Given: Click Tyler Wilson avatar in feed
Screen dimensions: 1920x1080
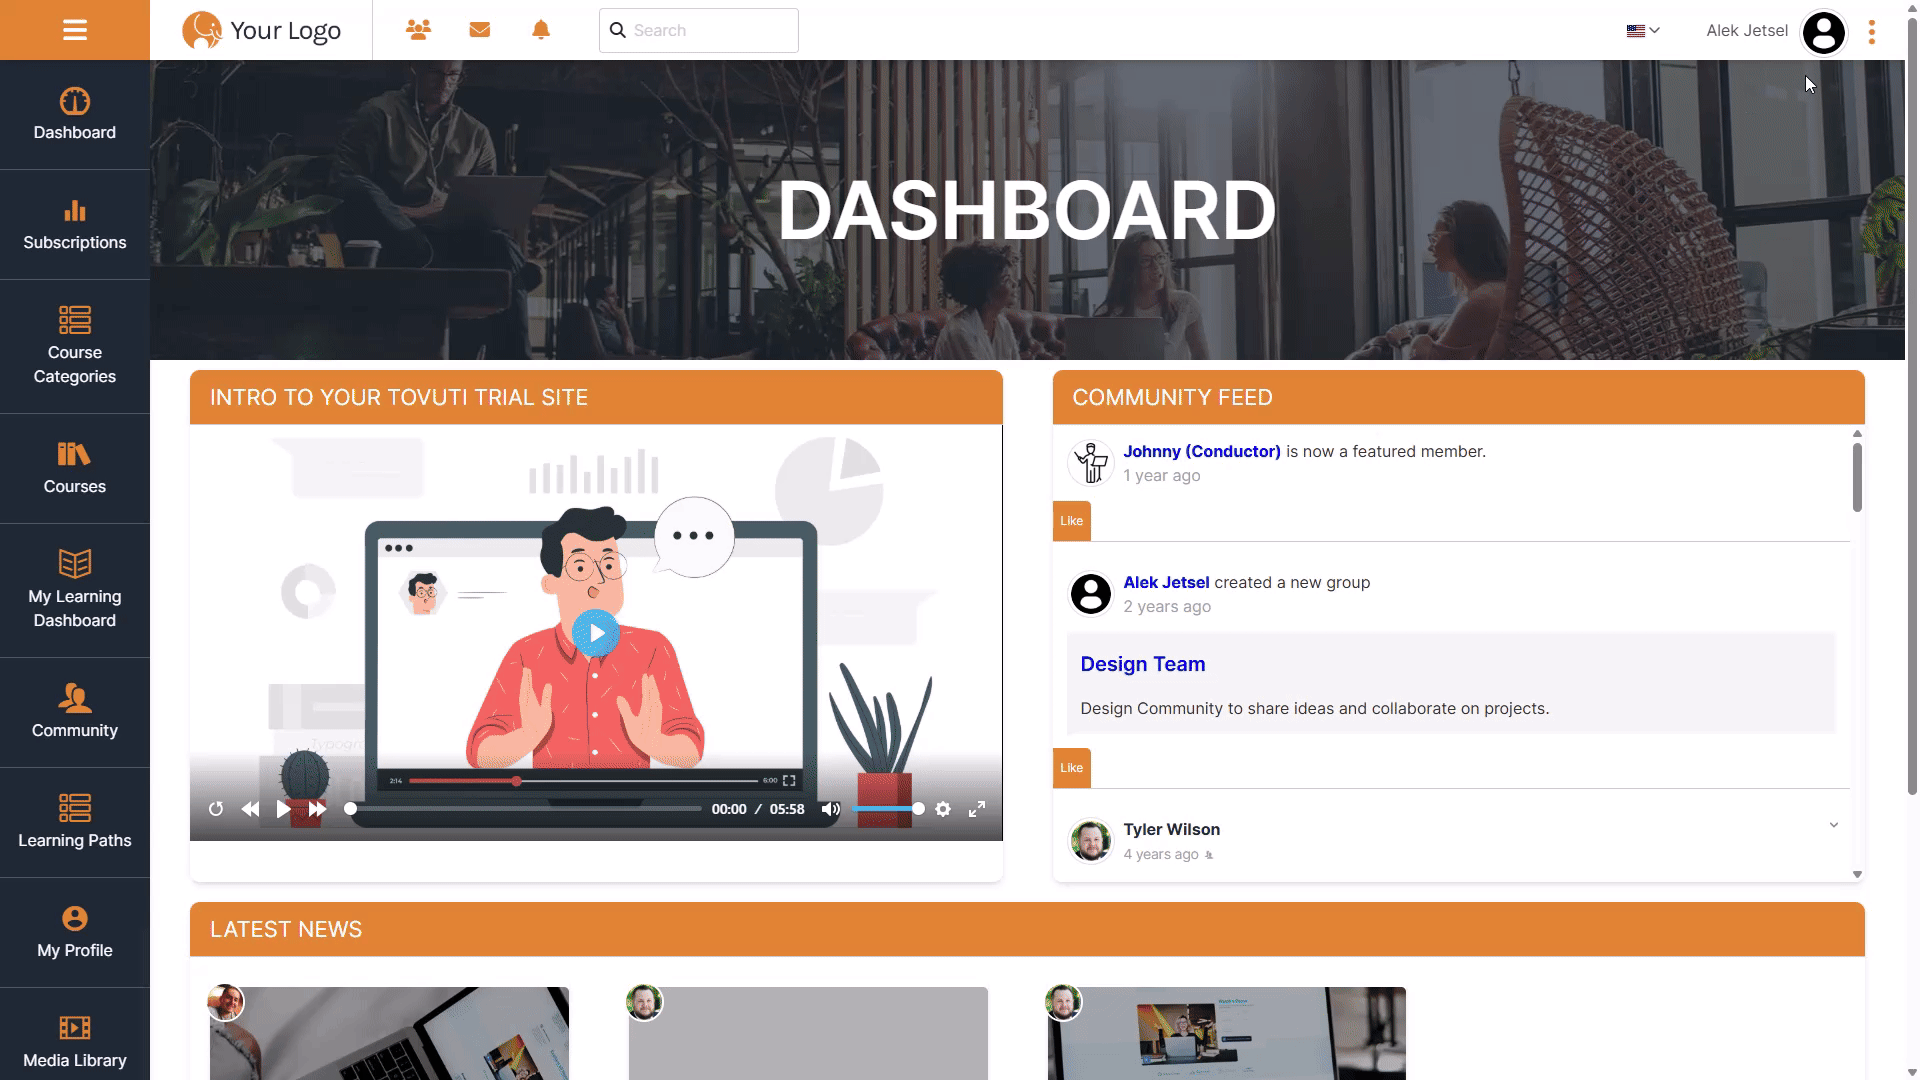Looking at the screenshot, I should click(1091, 841).
